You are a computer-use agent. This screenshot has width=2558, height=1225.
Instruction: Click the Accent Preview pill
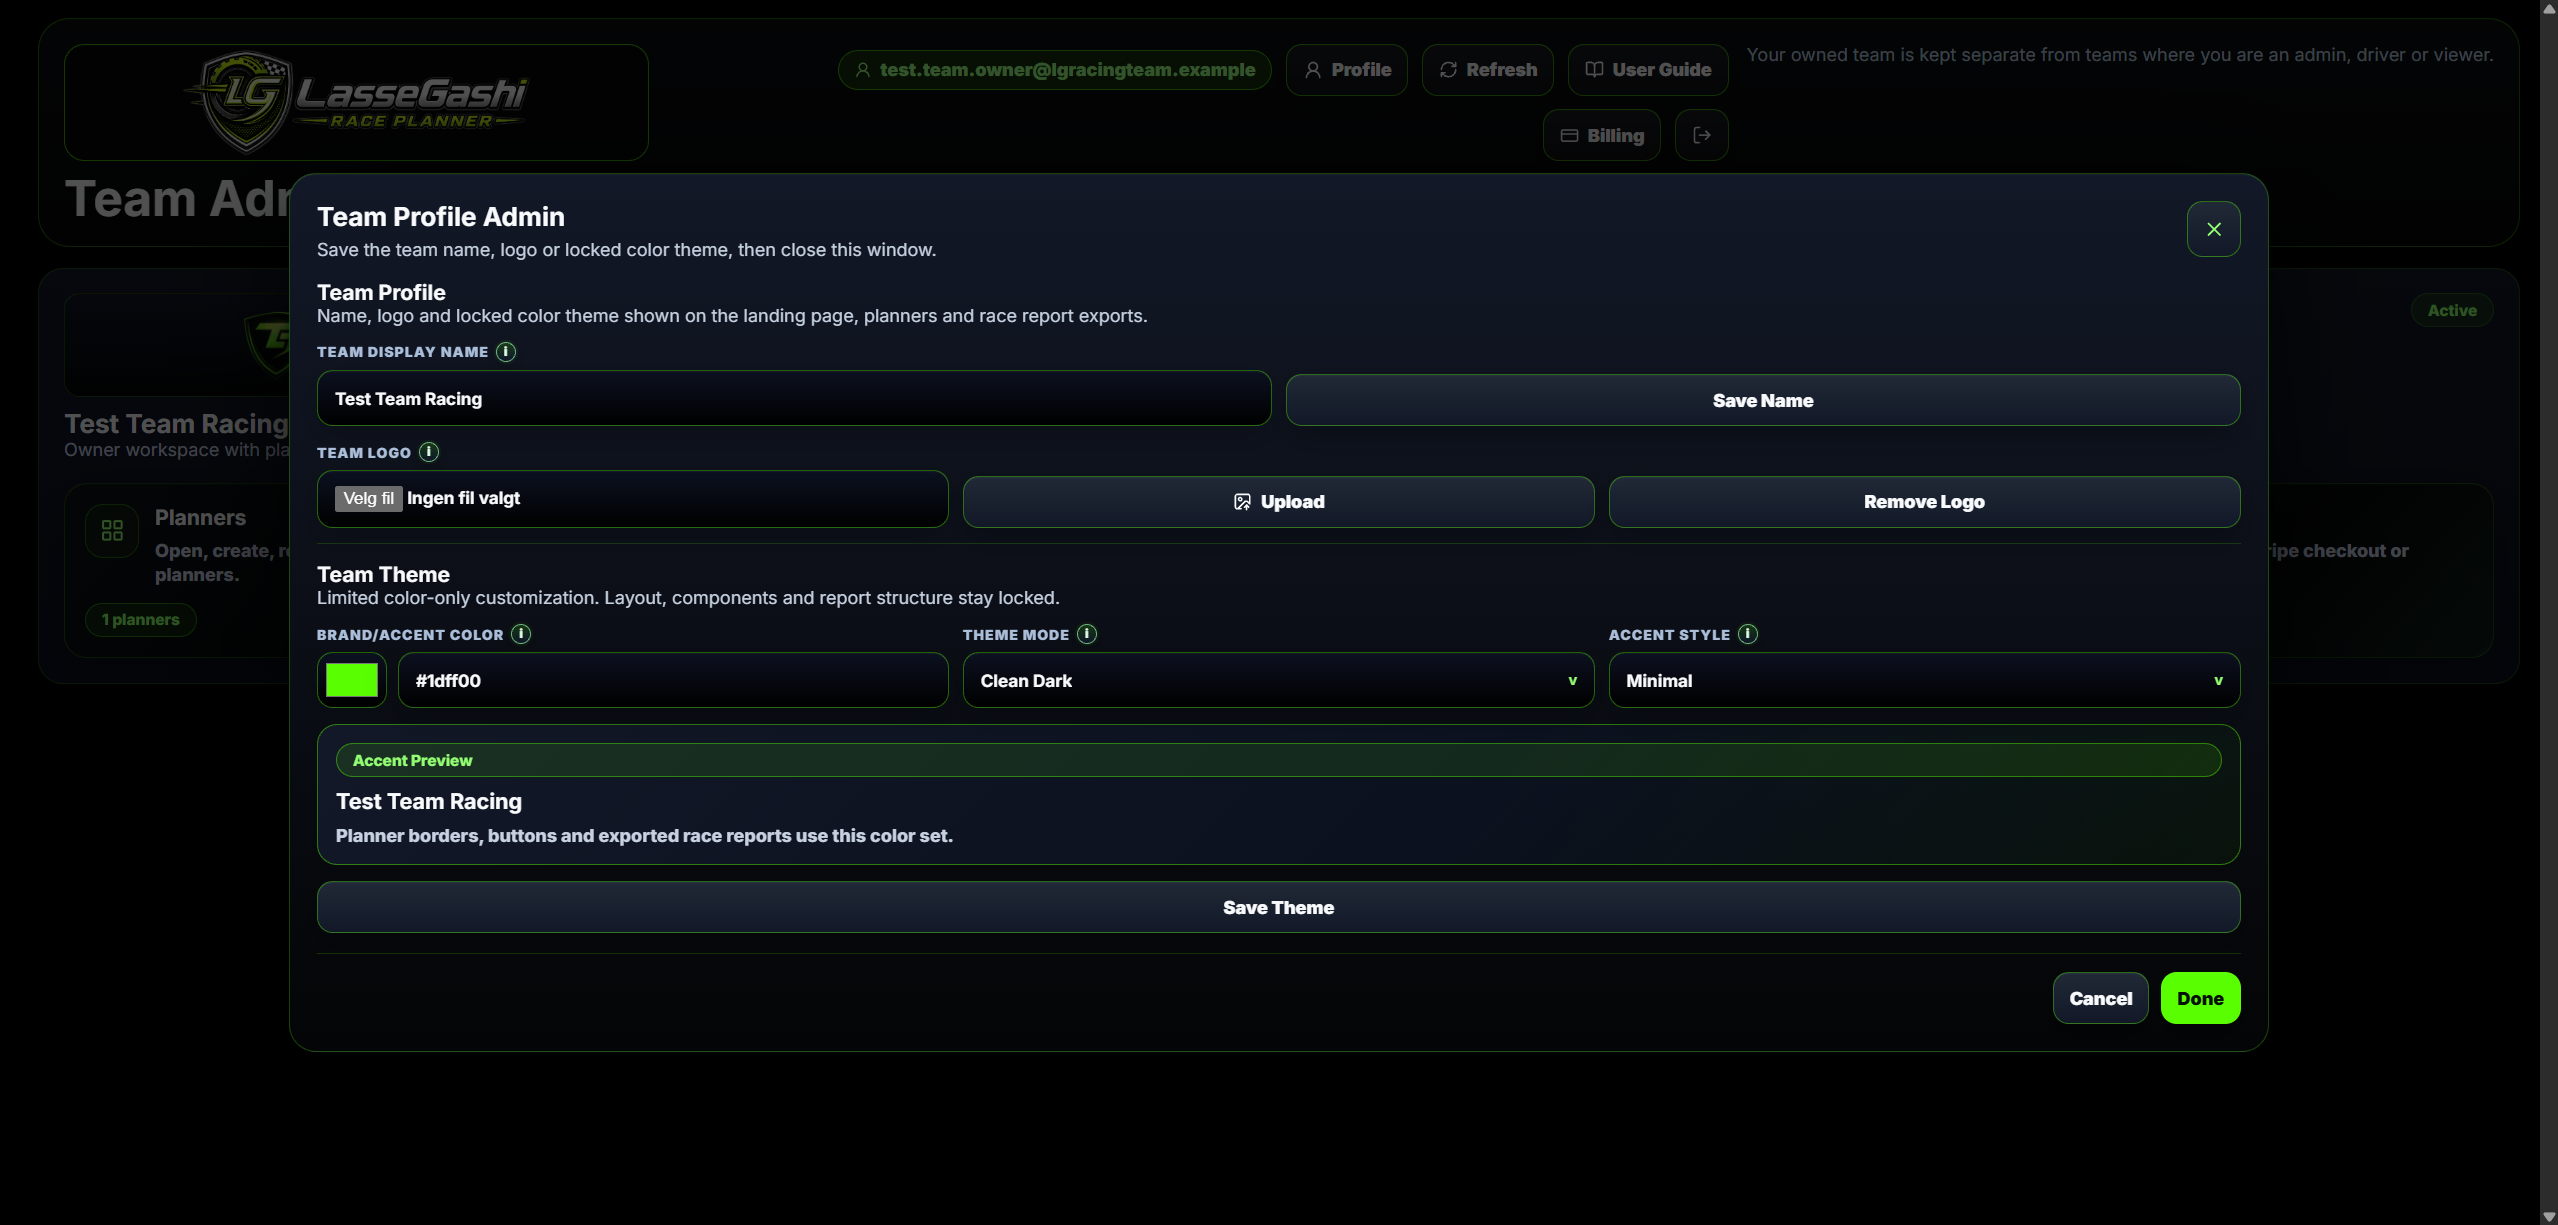pos(1278,760)
